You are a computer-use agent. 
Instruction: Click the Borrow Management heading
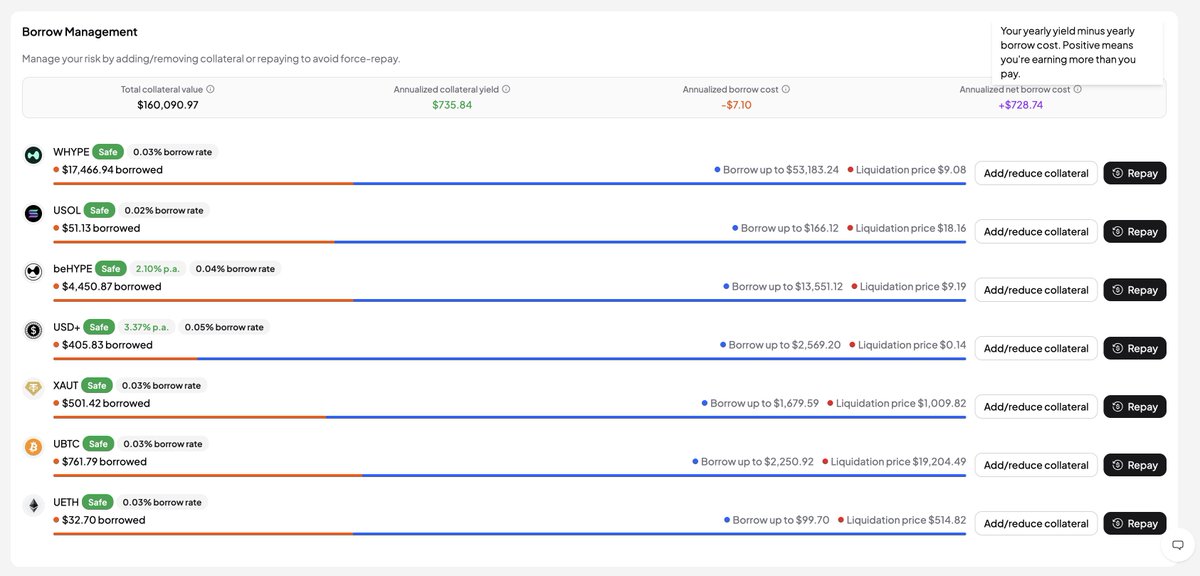tap(80, 32)
